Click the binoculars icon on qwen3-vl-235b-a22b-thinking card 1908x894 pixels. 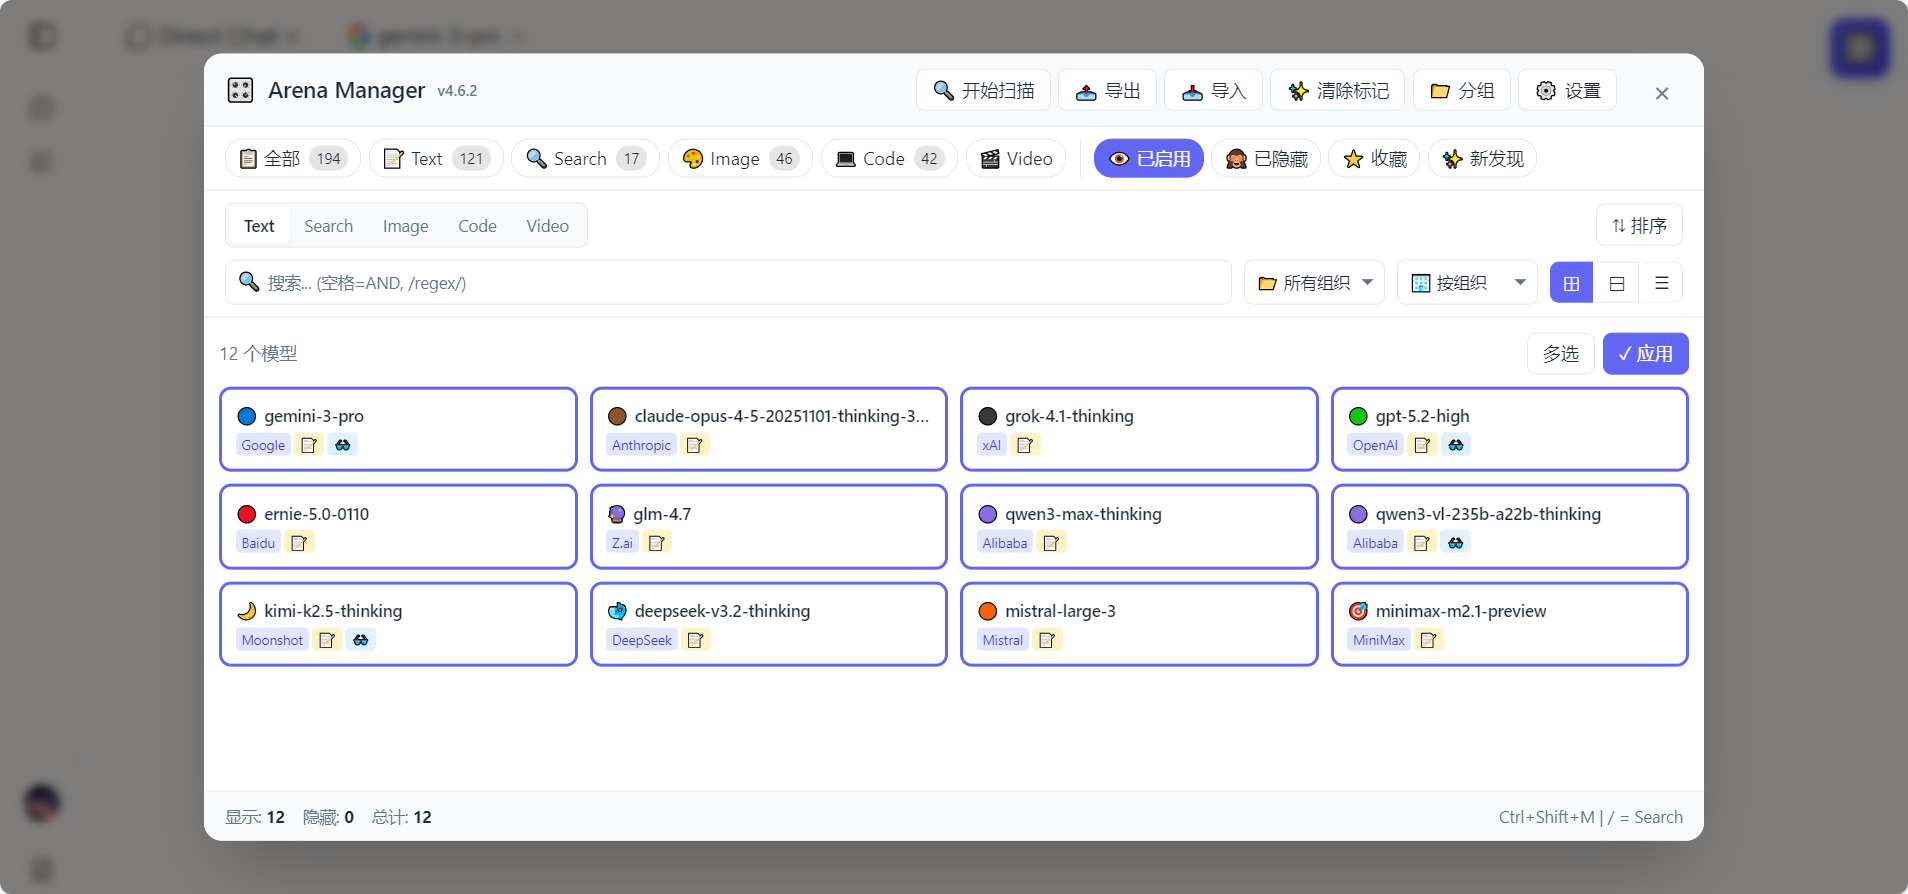[1456, 543]
